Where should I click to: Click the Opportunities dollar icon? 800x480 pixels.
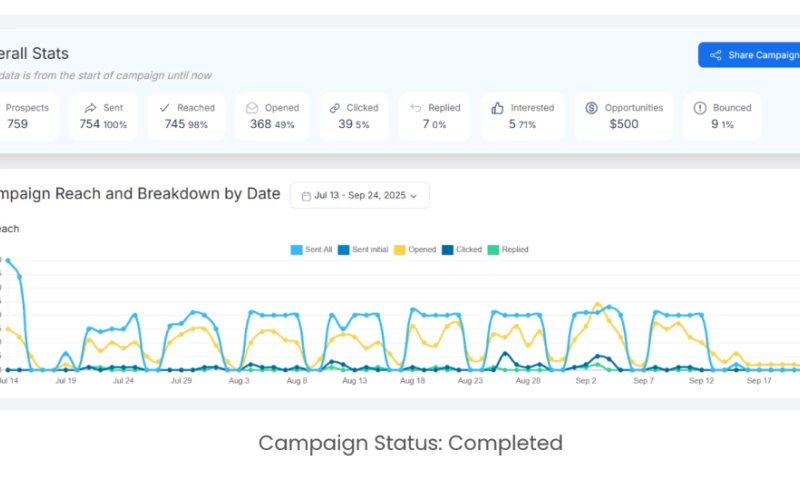coord(591,108)
